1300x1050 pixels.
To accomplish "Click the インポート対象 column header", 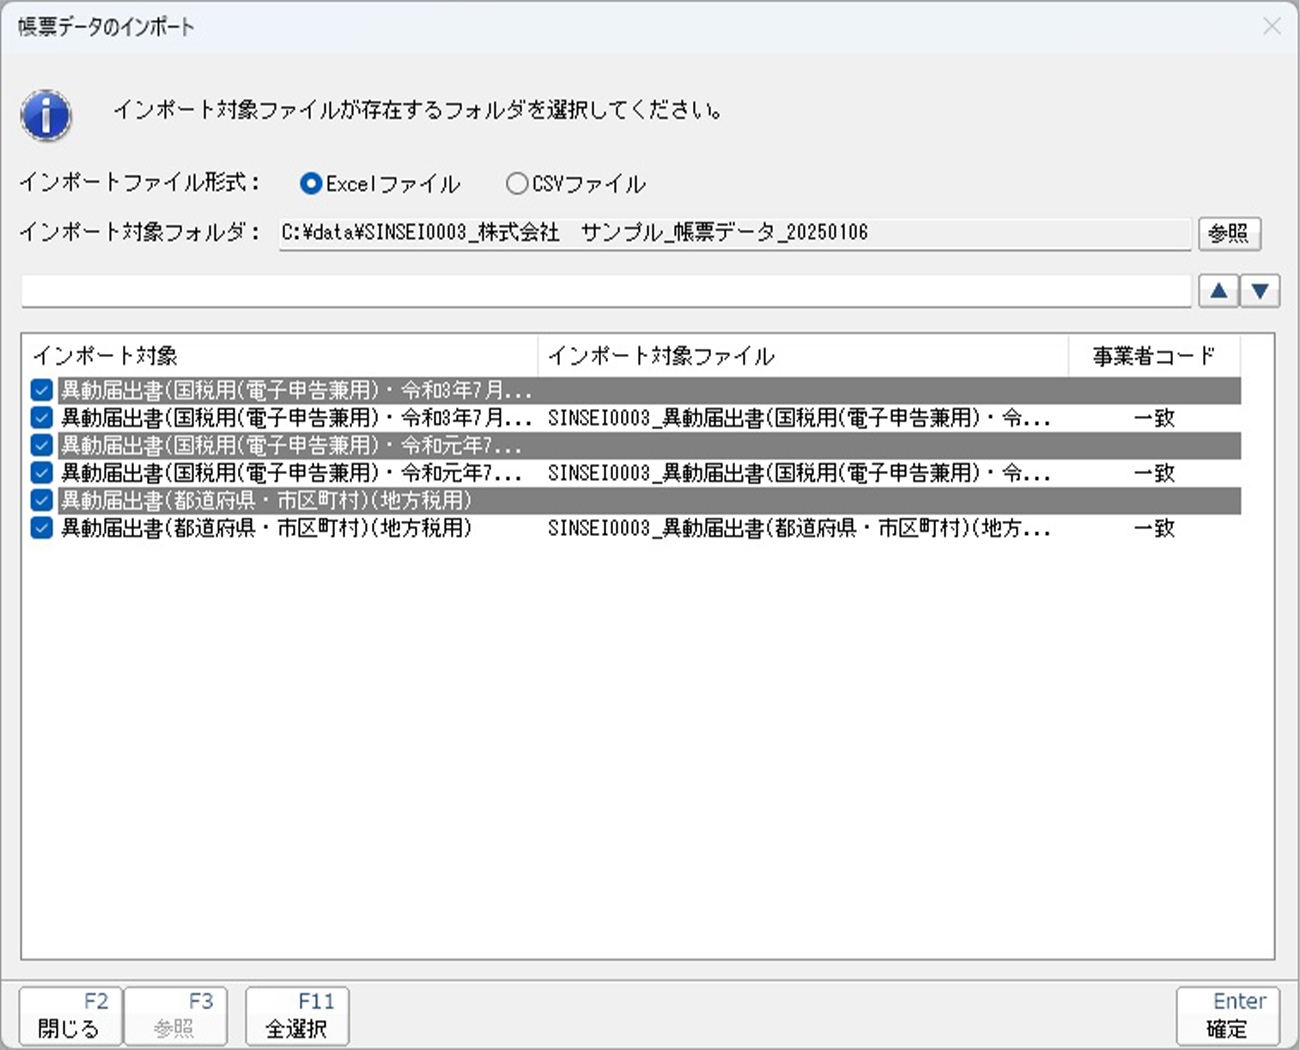I will [280, 356].
